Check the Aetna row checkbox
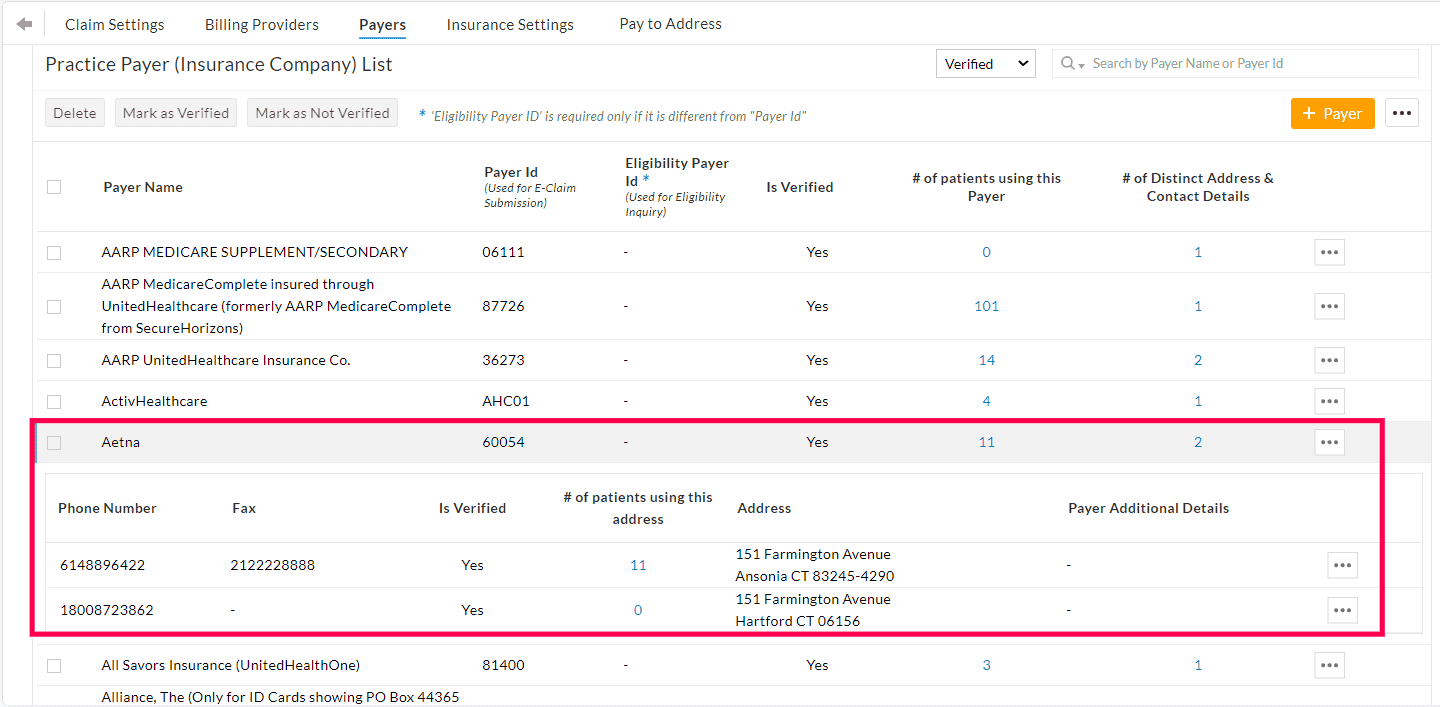1440x707 pixels. [54, 441]
